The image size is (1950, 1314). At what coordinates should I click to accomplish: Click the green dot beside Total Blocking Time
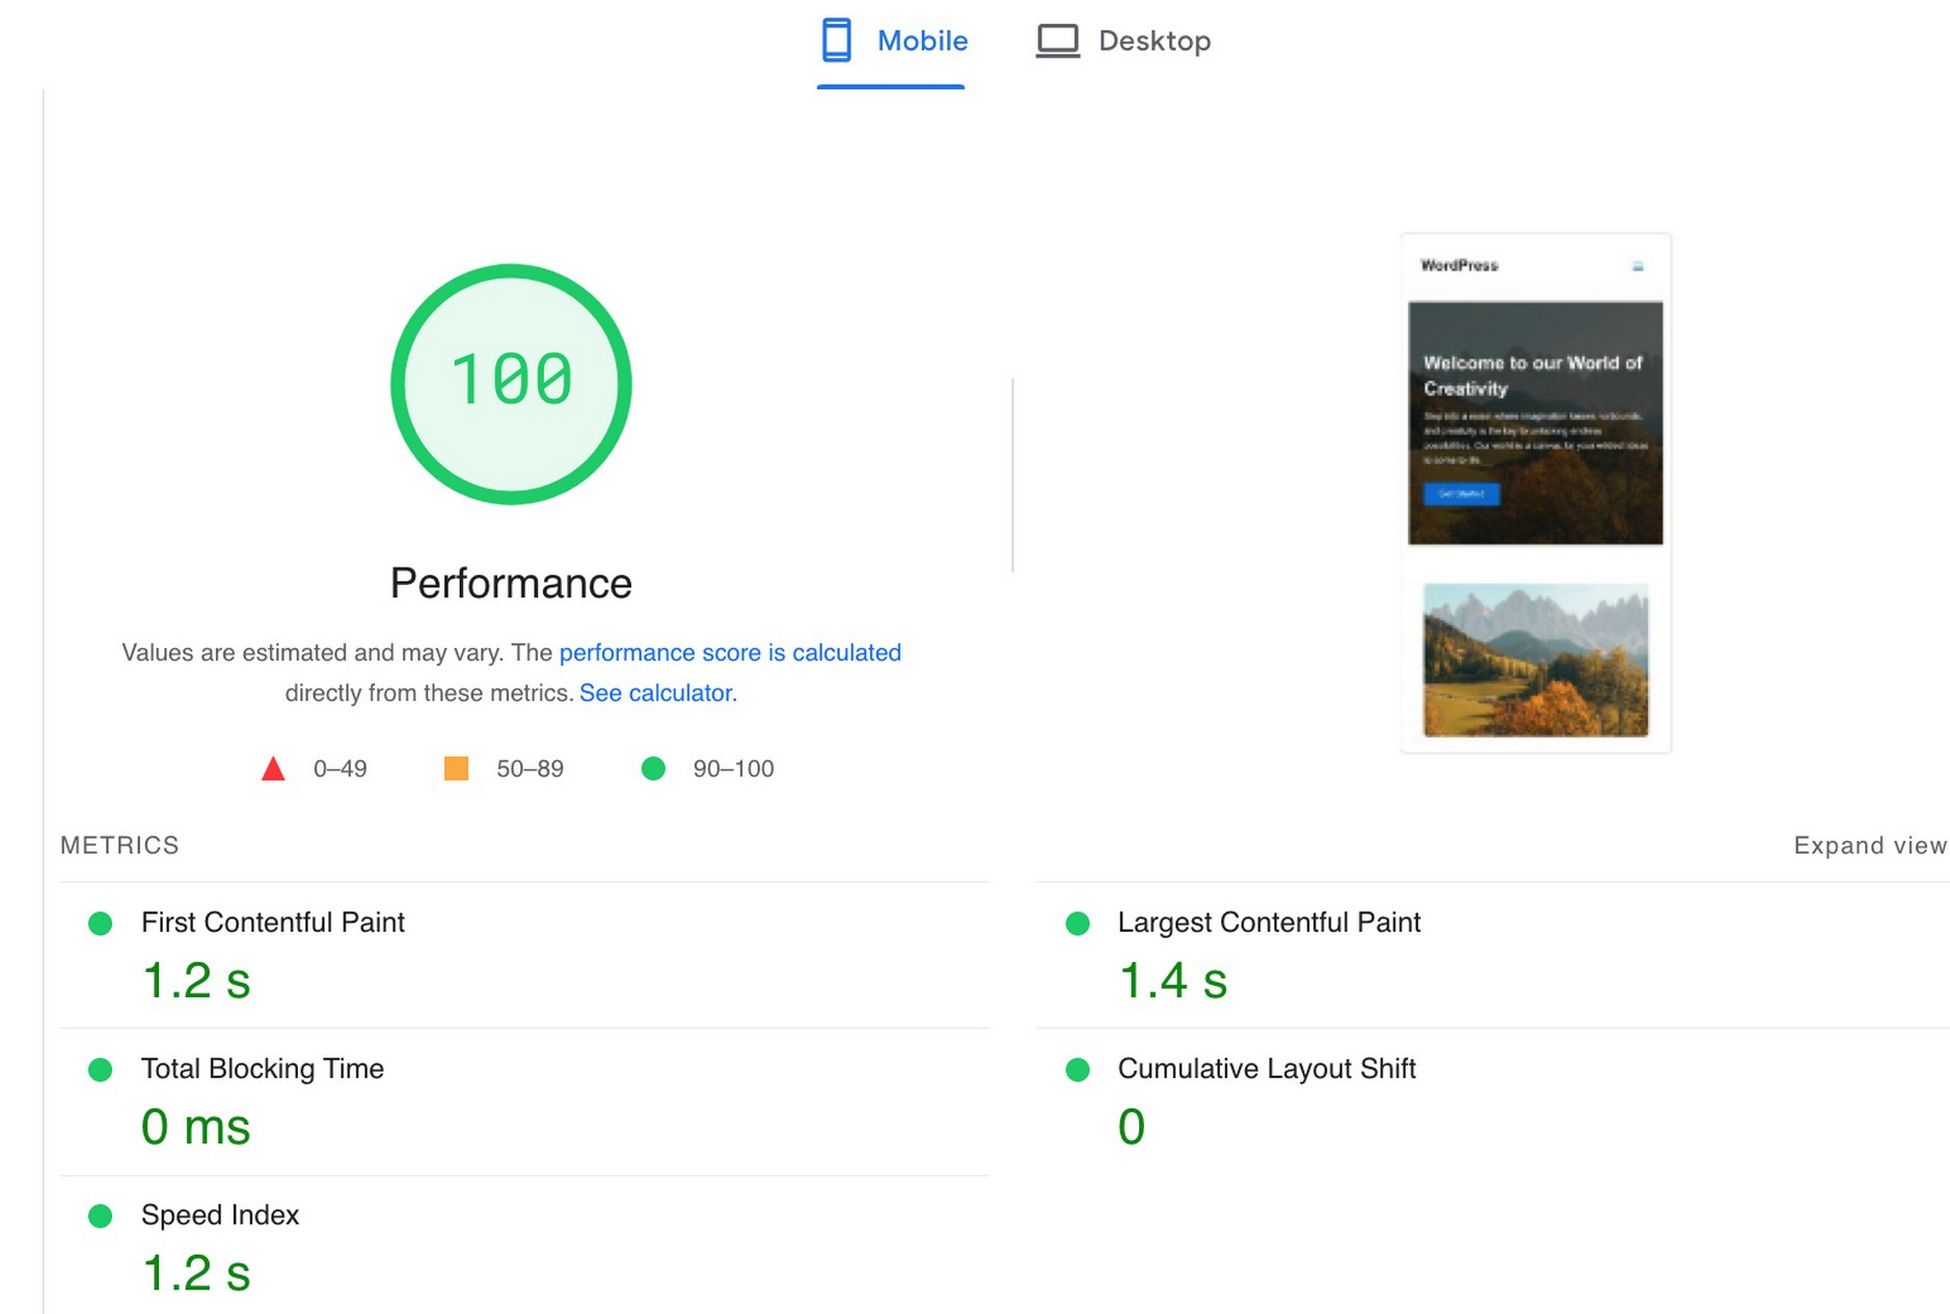tap(100, 1070)
